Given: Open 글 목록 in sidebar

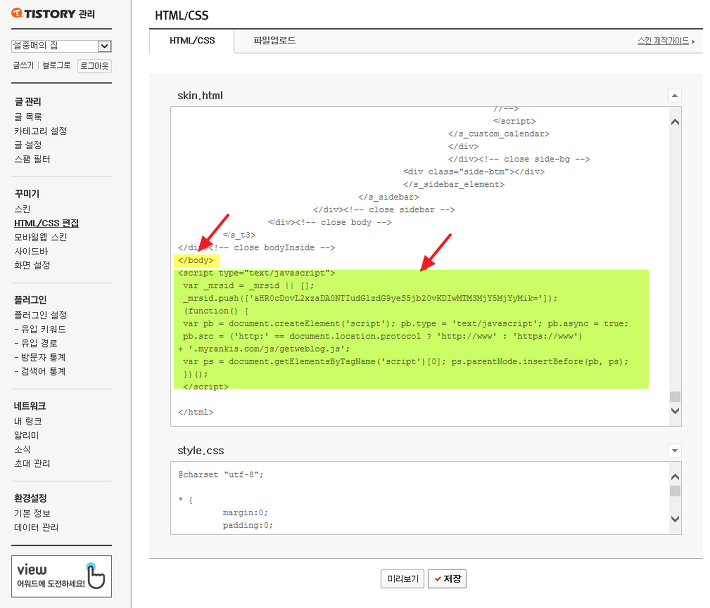Looking at the screenshot, I should [x=28, y=117].
